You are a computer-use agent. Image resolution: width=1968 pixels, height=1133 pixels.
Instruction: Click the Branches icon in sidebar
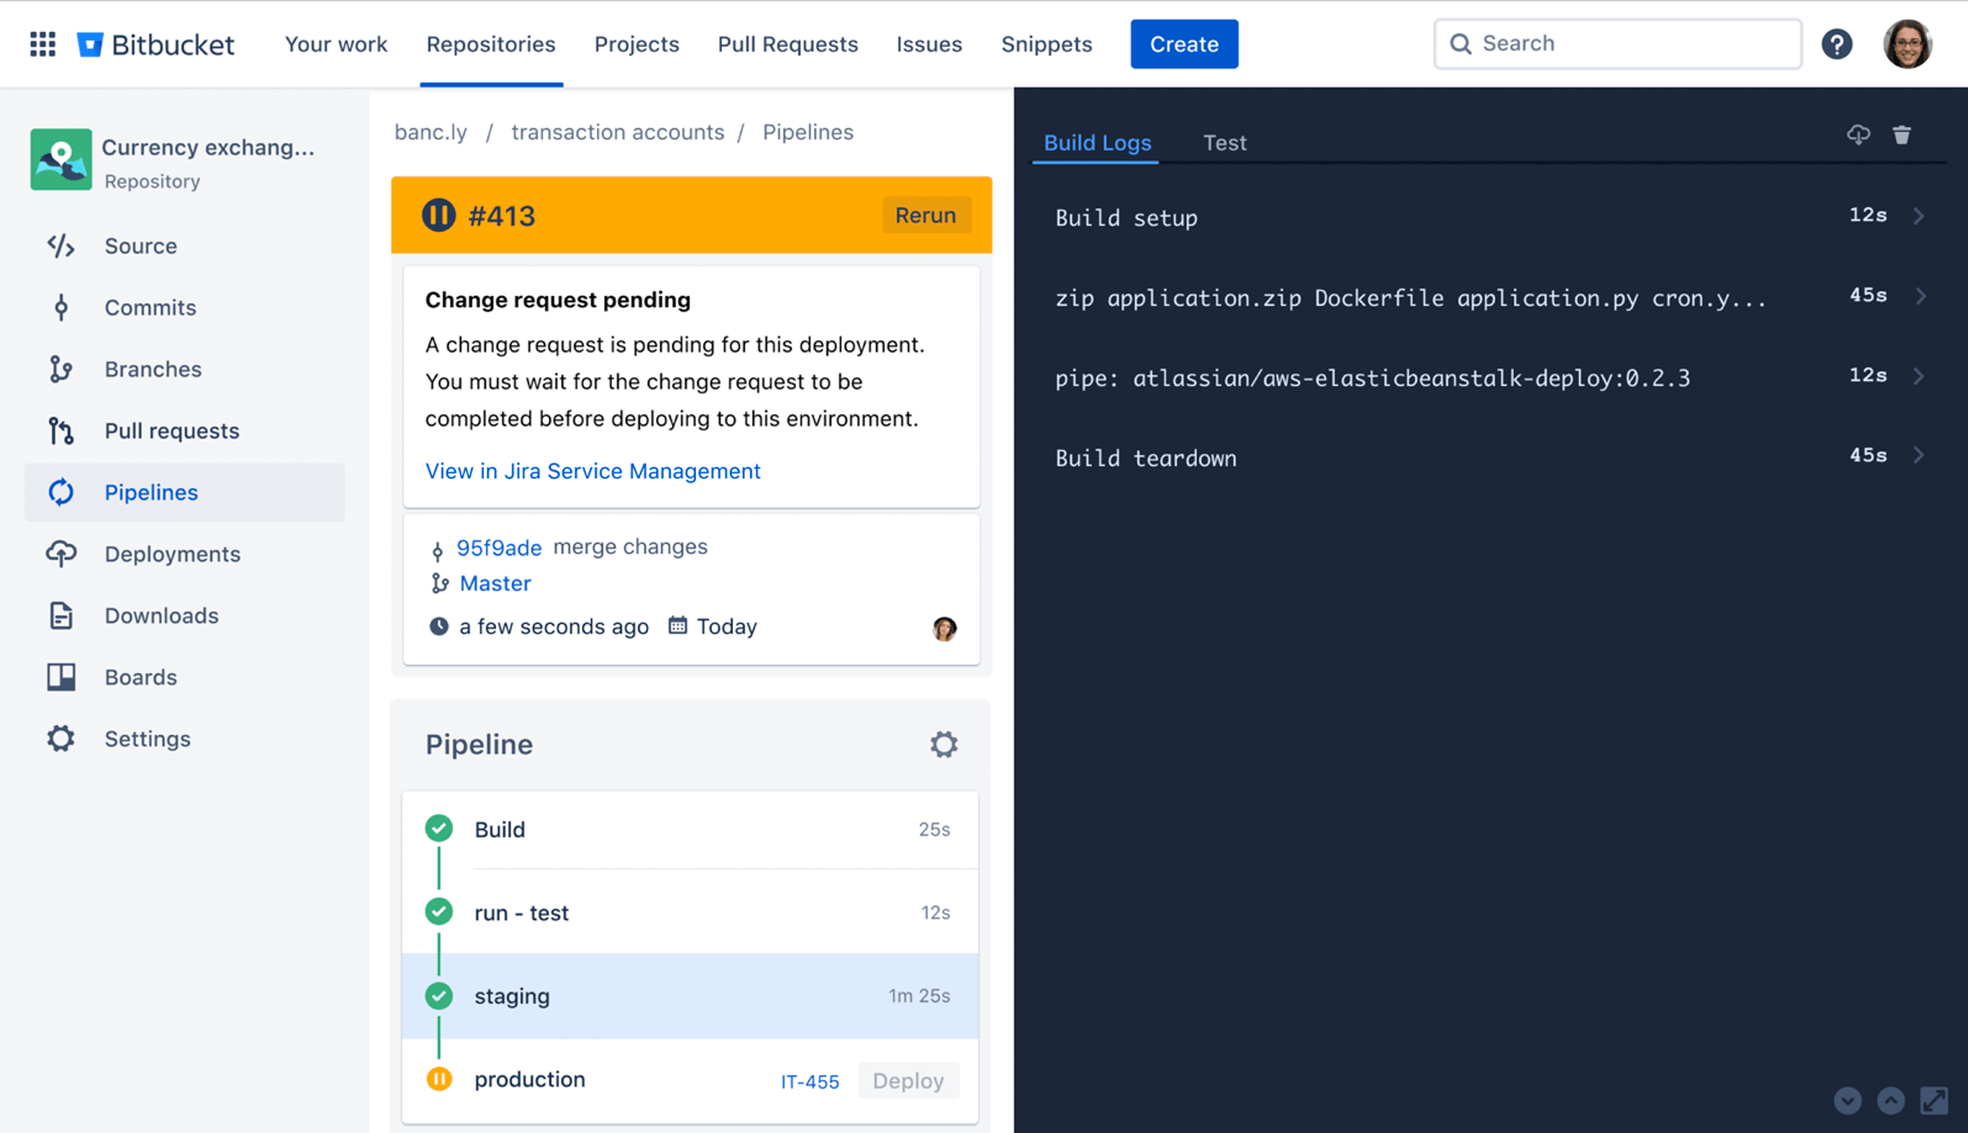click(x=59, y=368)
